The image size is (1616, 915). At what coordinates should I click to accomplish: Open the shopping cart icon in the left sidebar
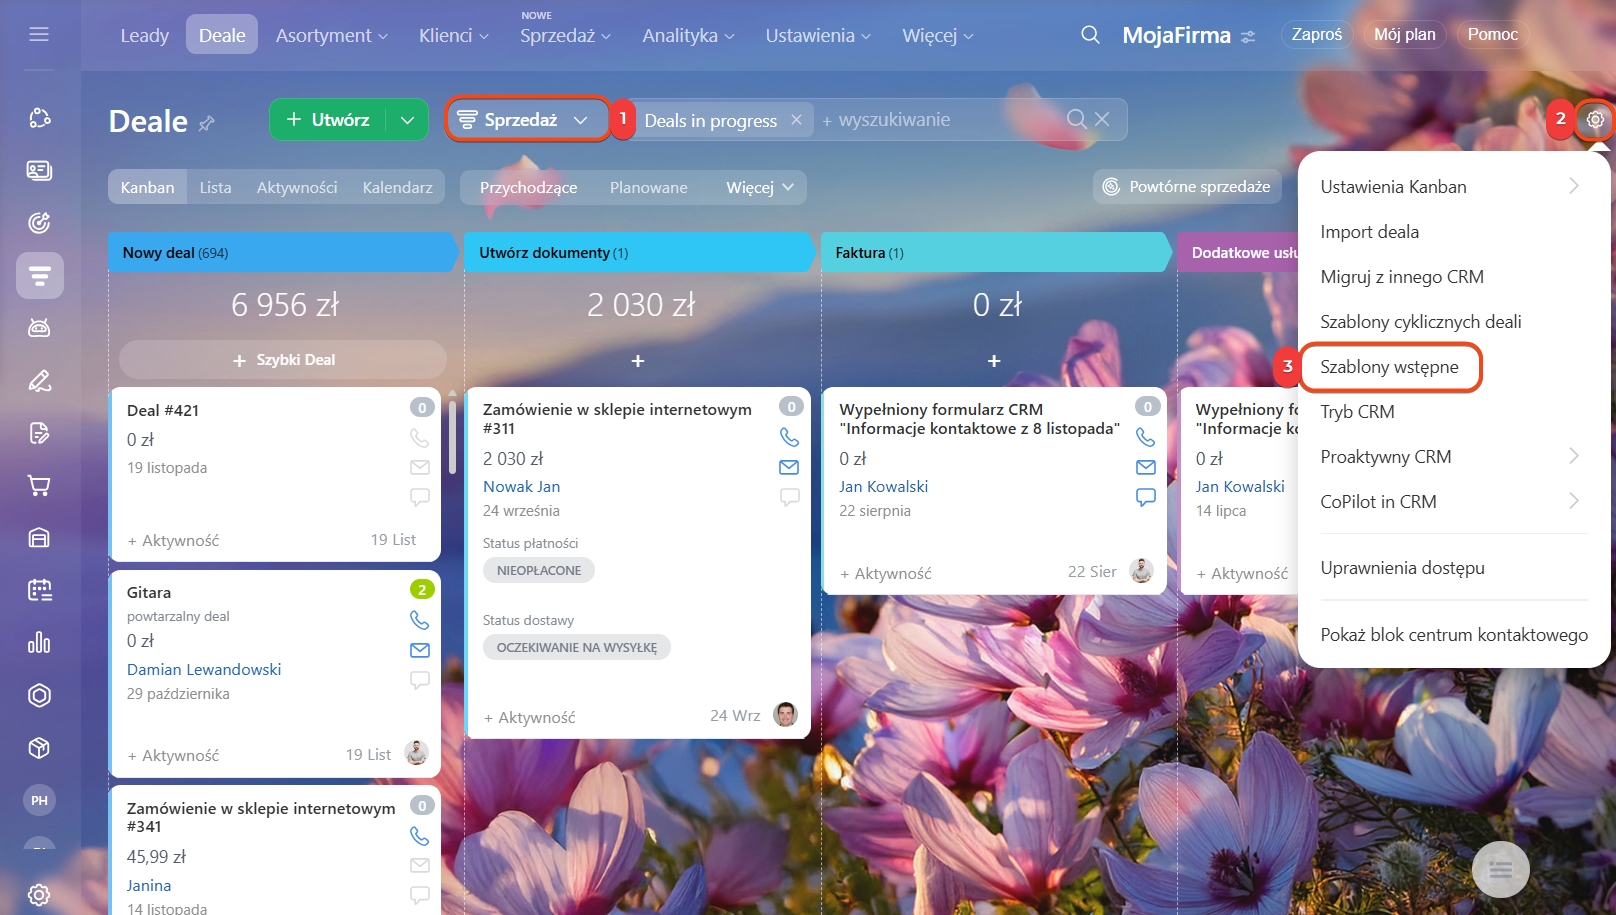[x=39, y=486]
